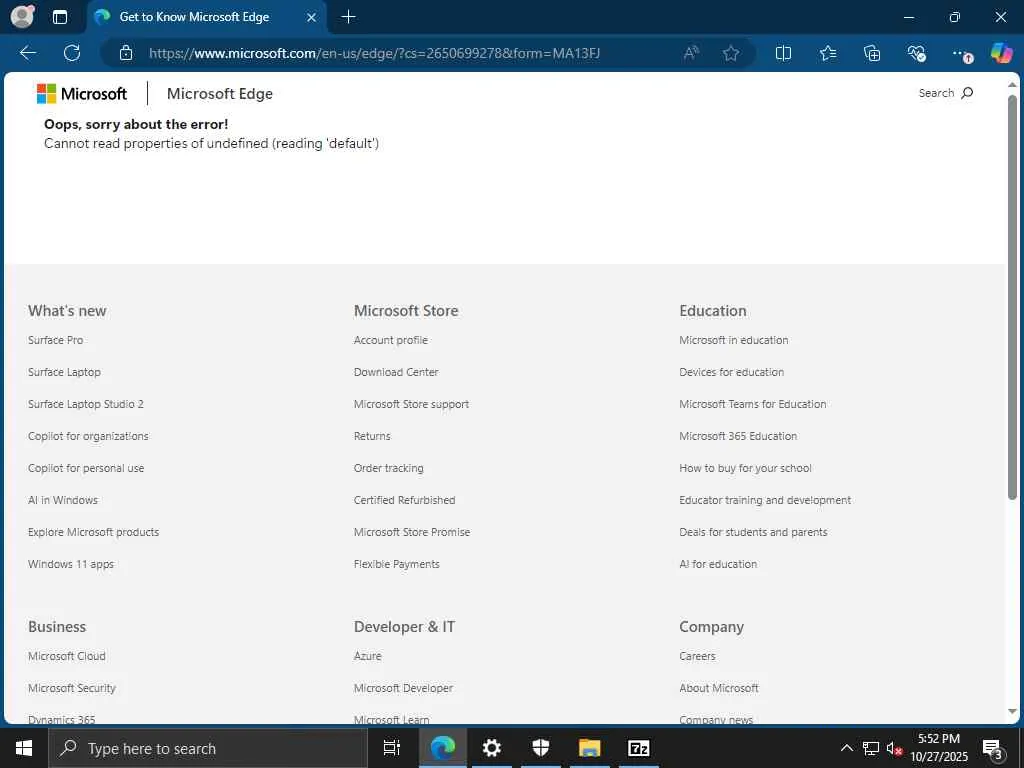Click the address bar URL field
Screen dimensions: 1024x768
[374, 54]
